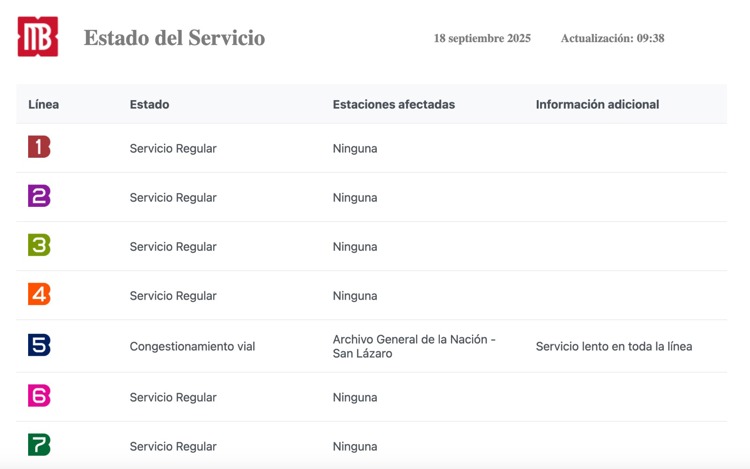Click the Congestionamiento vial status text
750x469 pixels.
(x=192, y=347)
